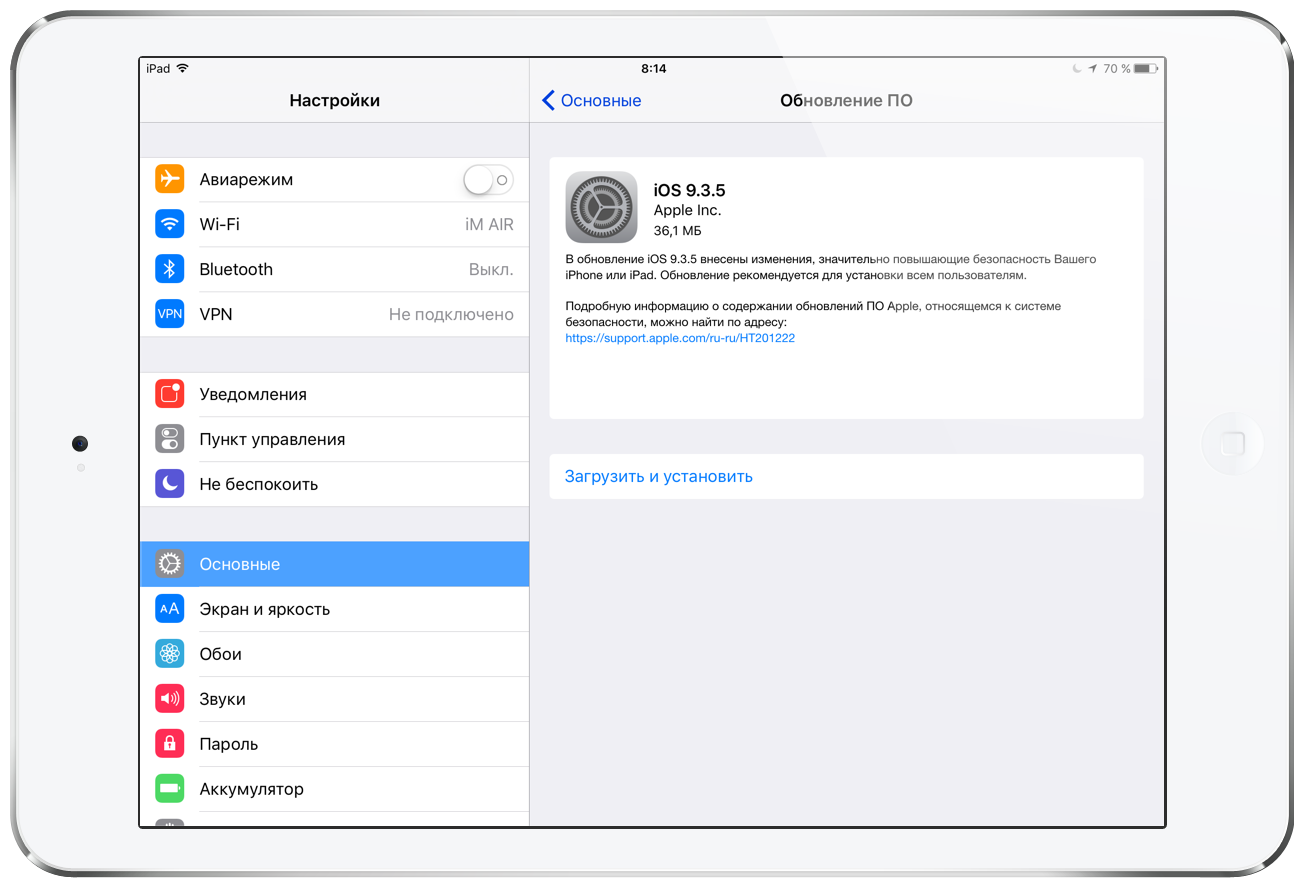Tap the battery indicator in status bar
Screen dimensions: 1304x892
pos(1147,69)
